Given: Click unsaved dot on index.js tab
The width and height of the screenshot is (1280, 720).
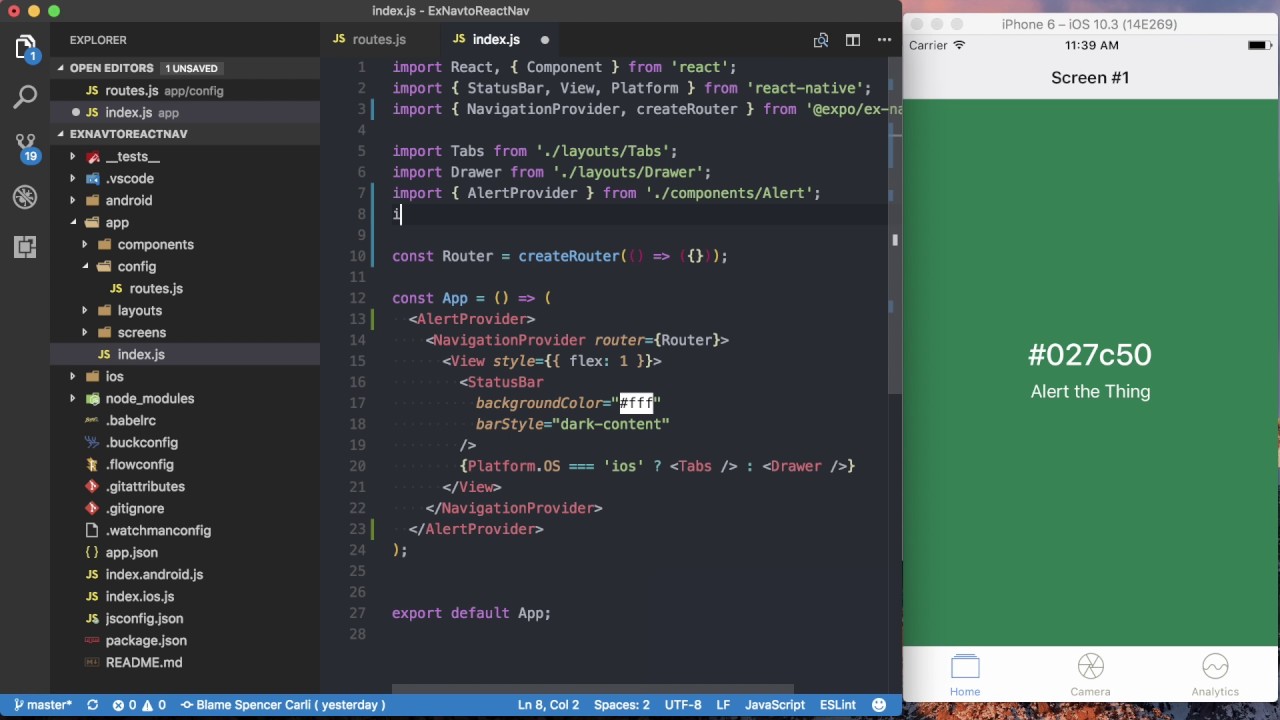Looking at the screenshot, I should coord(545,40).
